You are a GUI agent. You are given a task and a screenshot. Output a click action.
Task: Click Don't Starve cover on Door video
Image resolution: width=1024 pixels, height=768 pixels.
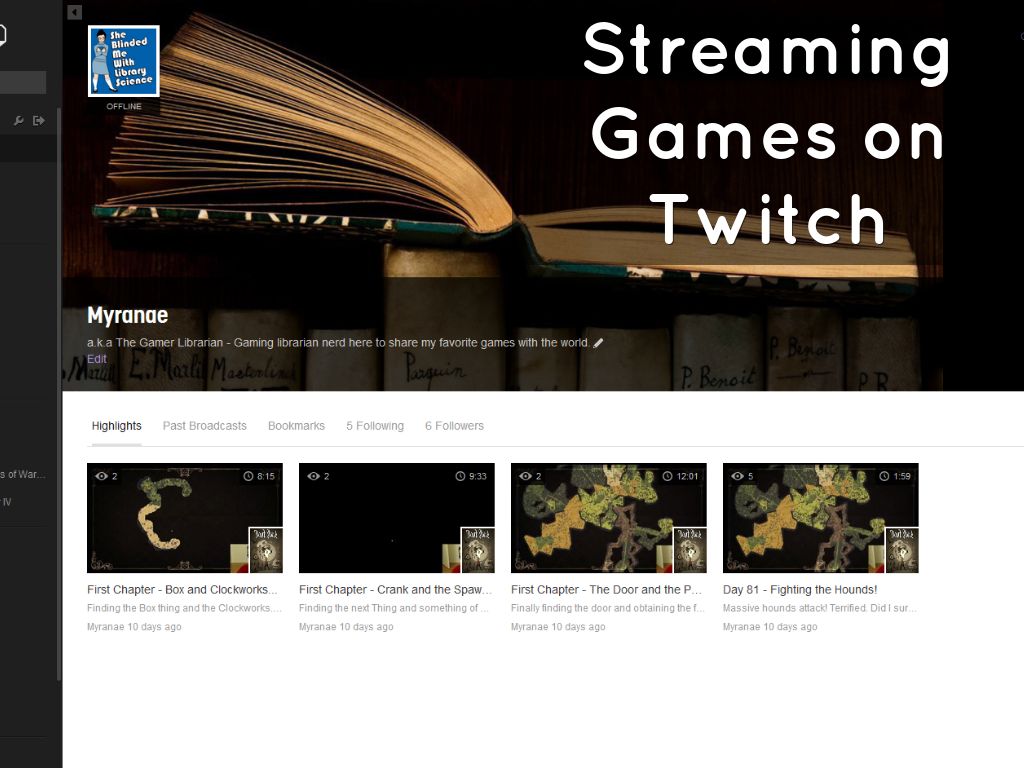[689, 549]
